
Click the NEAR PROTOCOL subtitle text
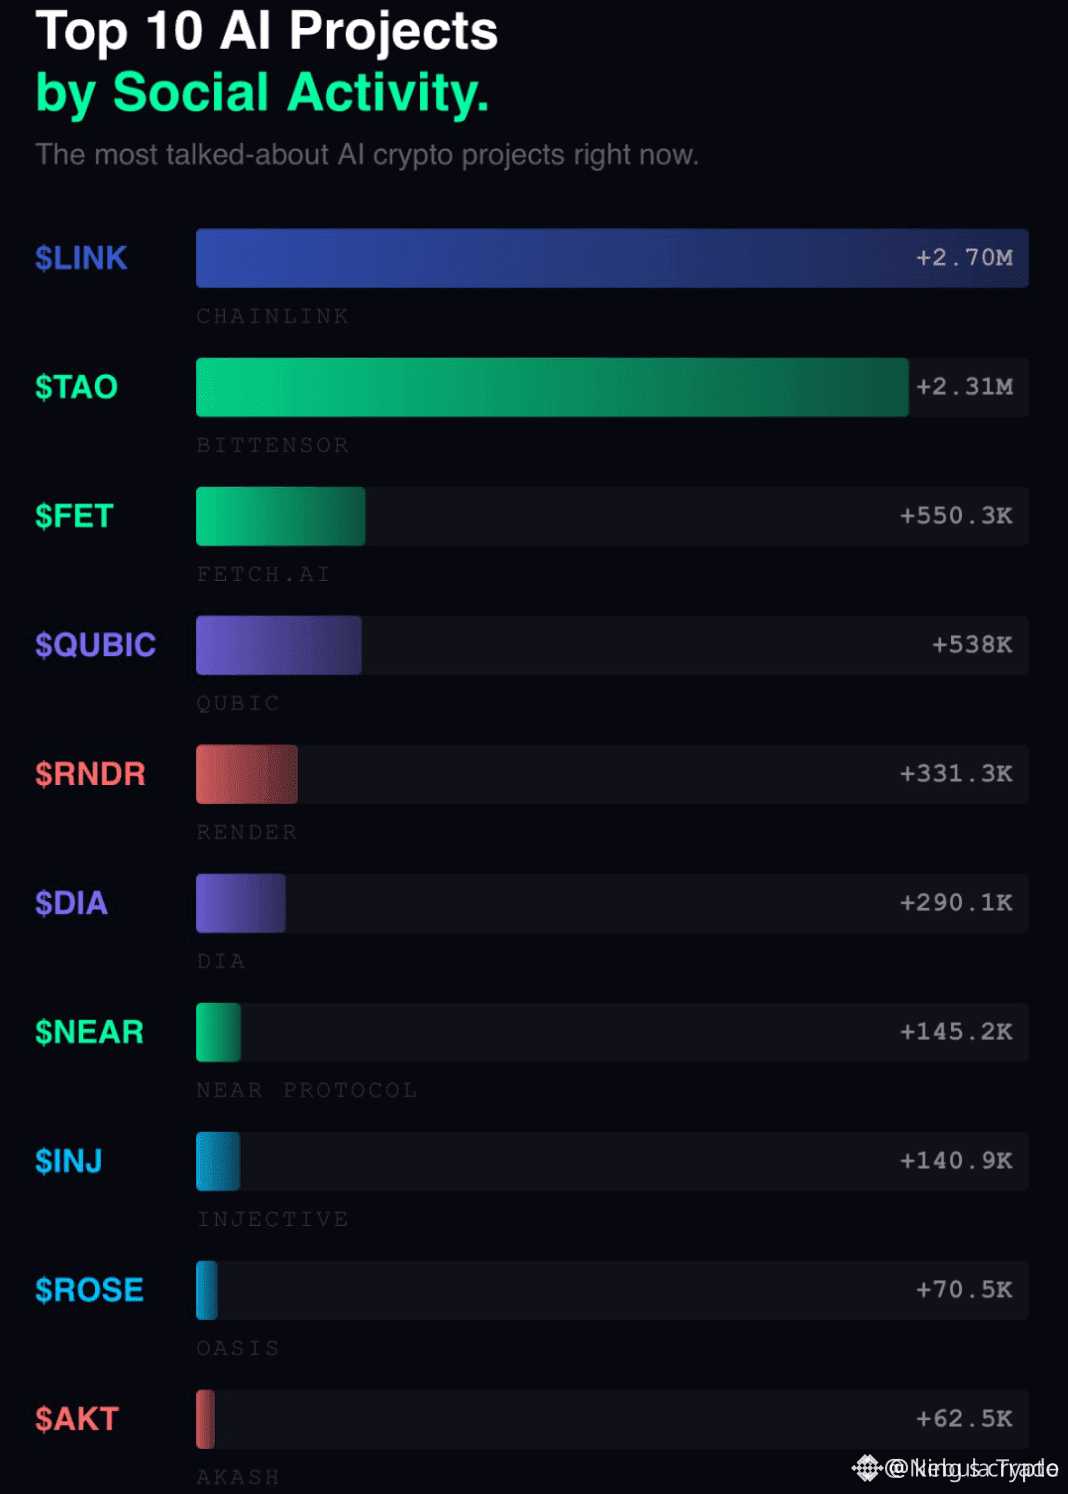[x=306, y=1090]
